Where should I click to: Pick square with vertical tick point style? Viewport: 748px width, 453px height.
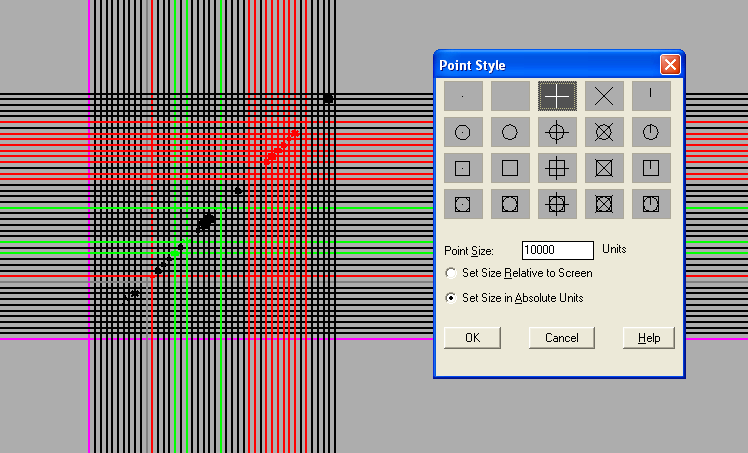point(651,168)
